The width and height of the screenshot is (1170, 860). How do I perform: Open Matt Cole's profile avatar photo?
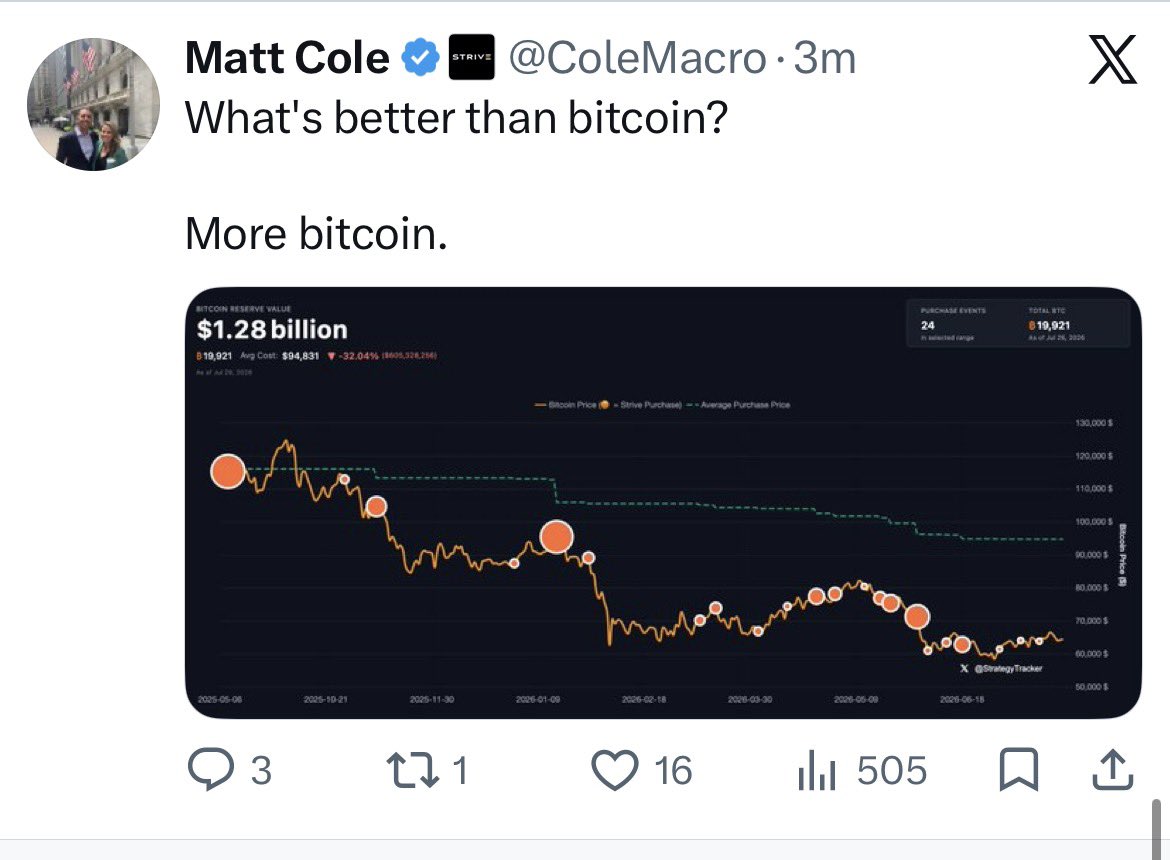click(x=93, y=104)
